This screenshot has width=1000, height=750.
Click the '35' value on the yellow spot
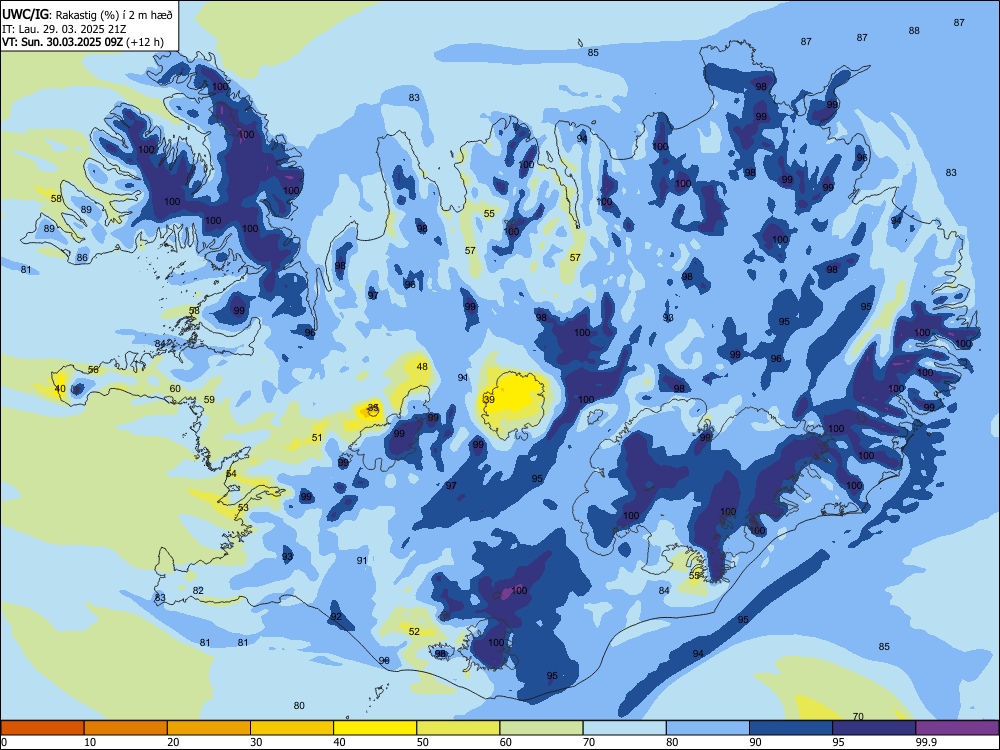pos(373,407)
